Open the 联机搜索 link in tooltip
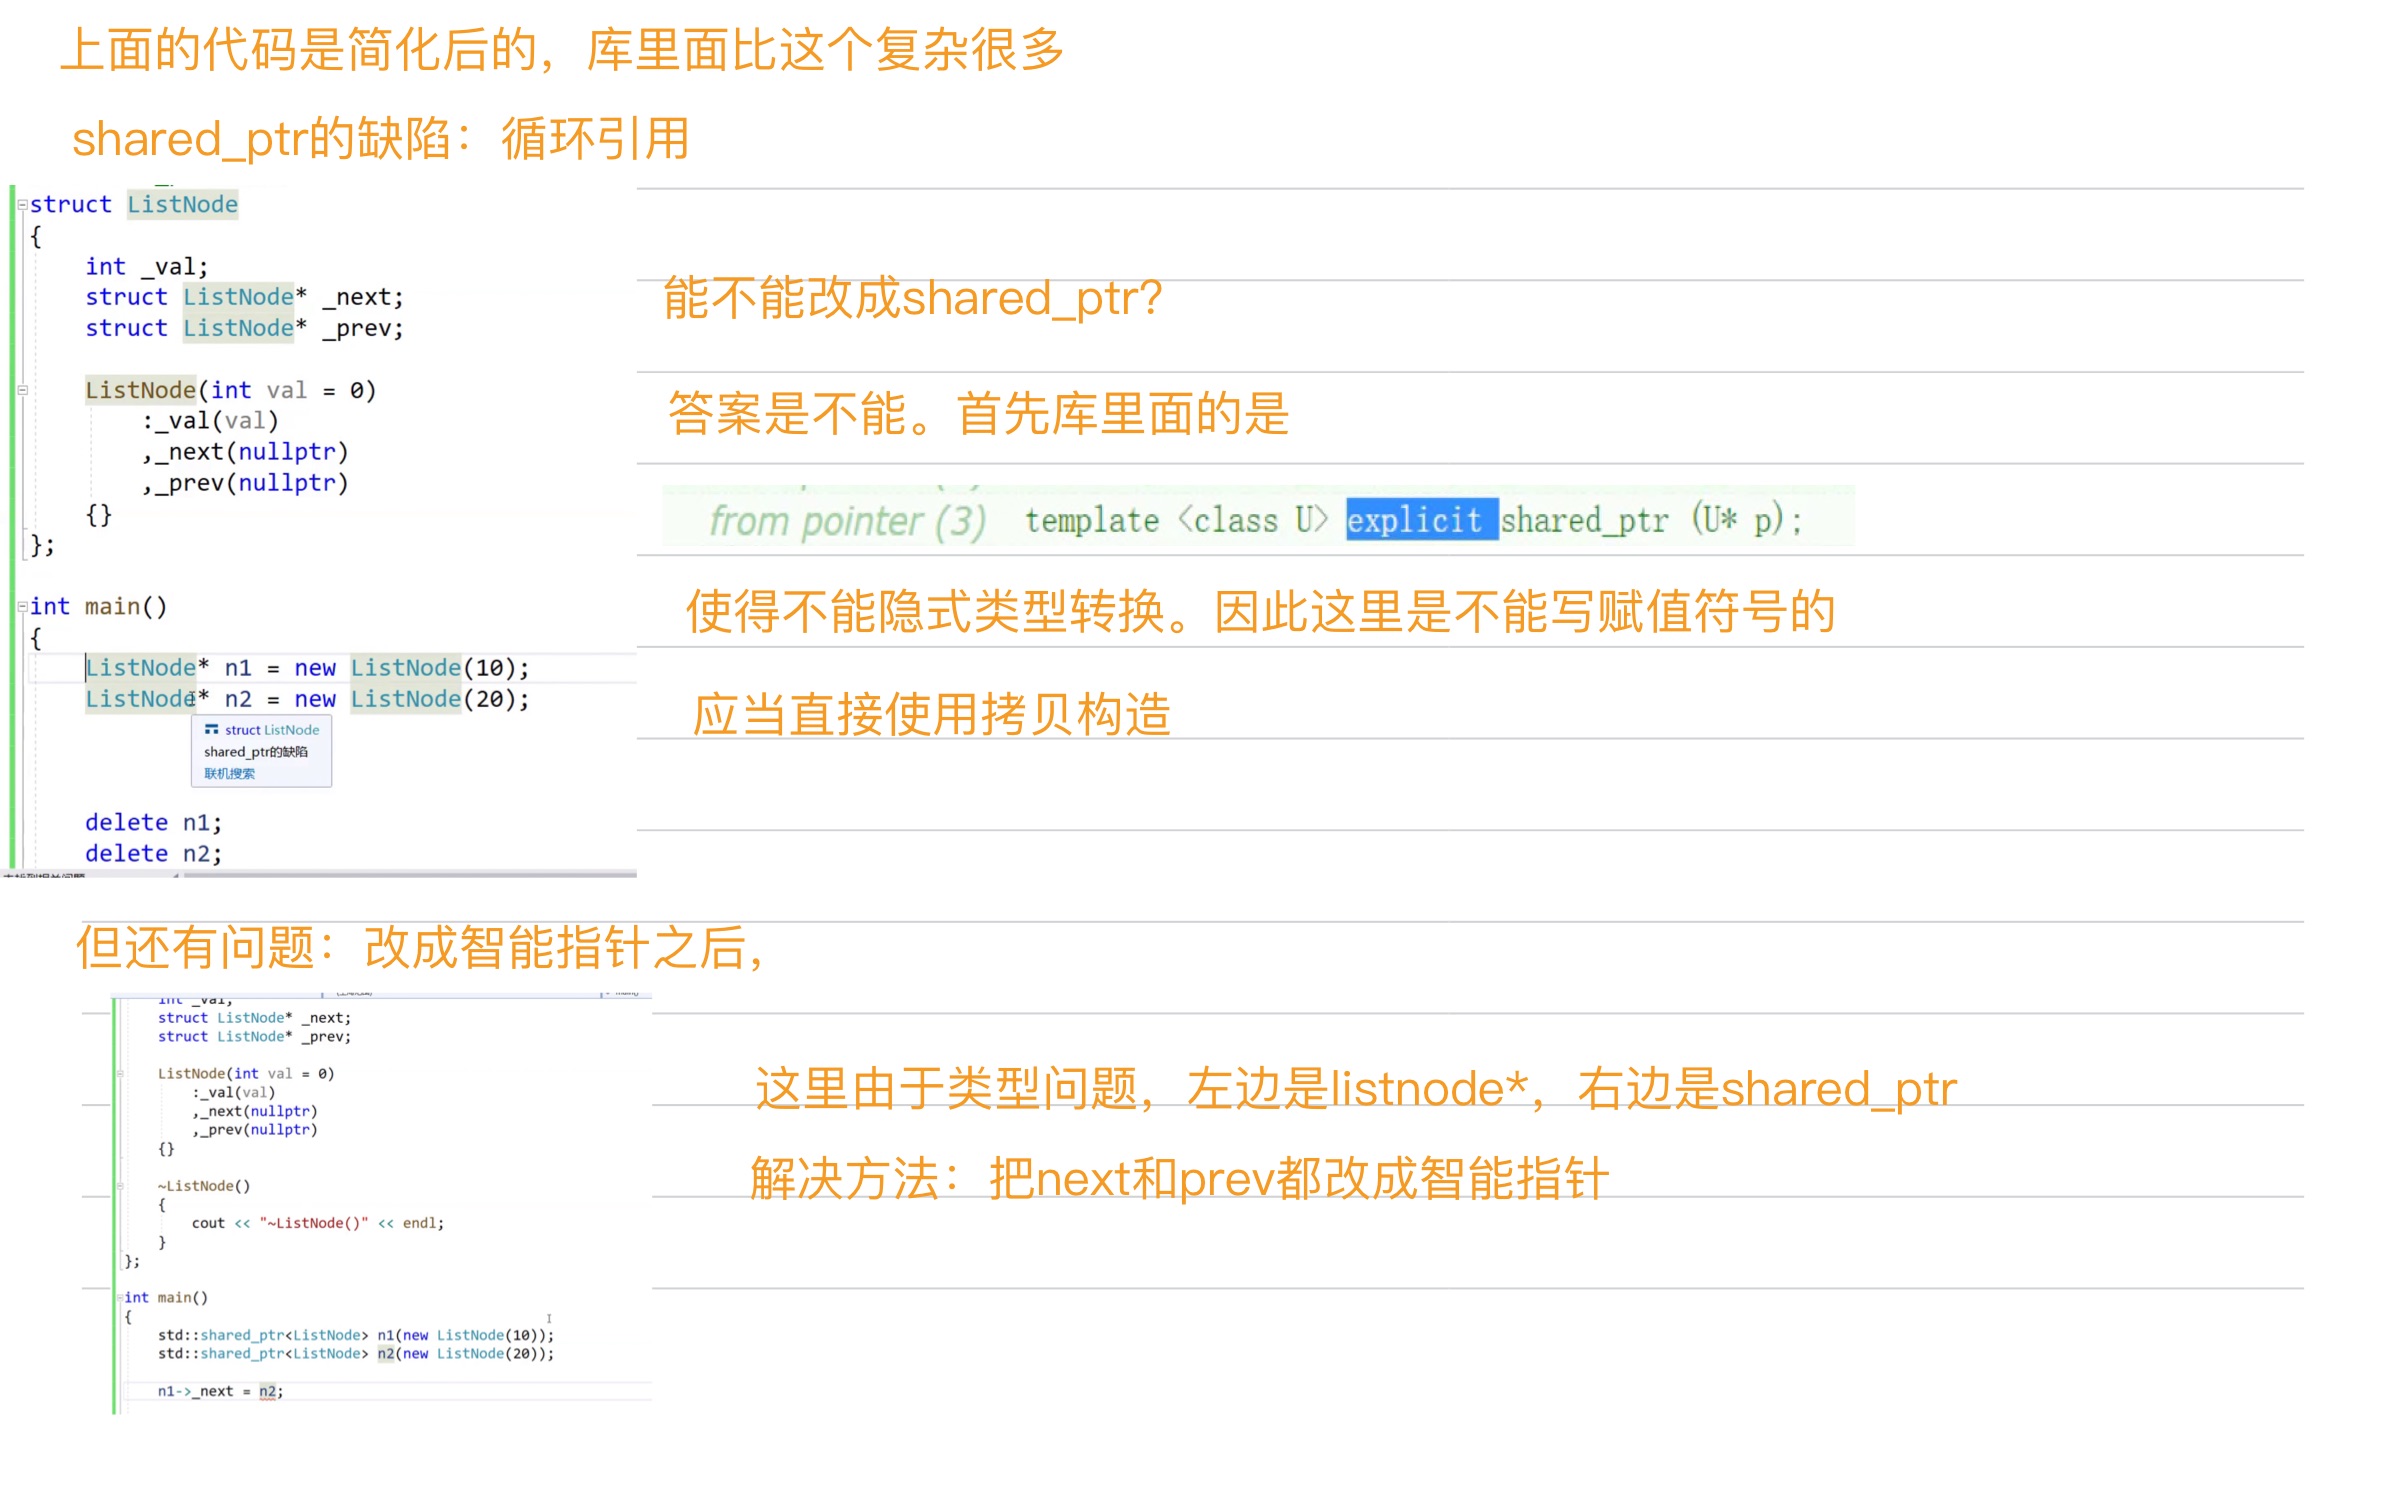Viewport: 2386px width, 1491px height. (x=229, y=774)
